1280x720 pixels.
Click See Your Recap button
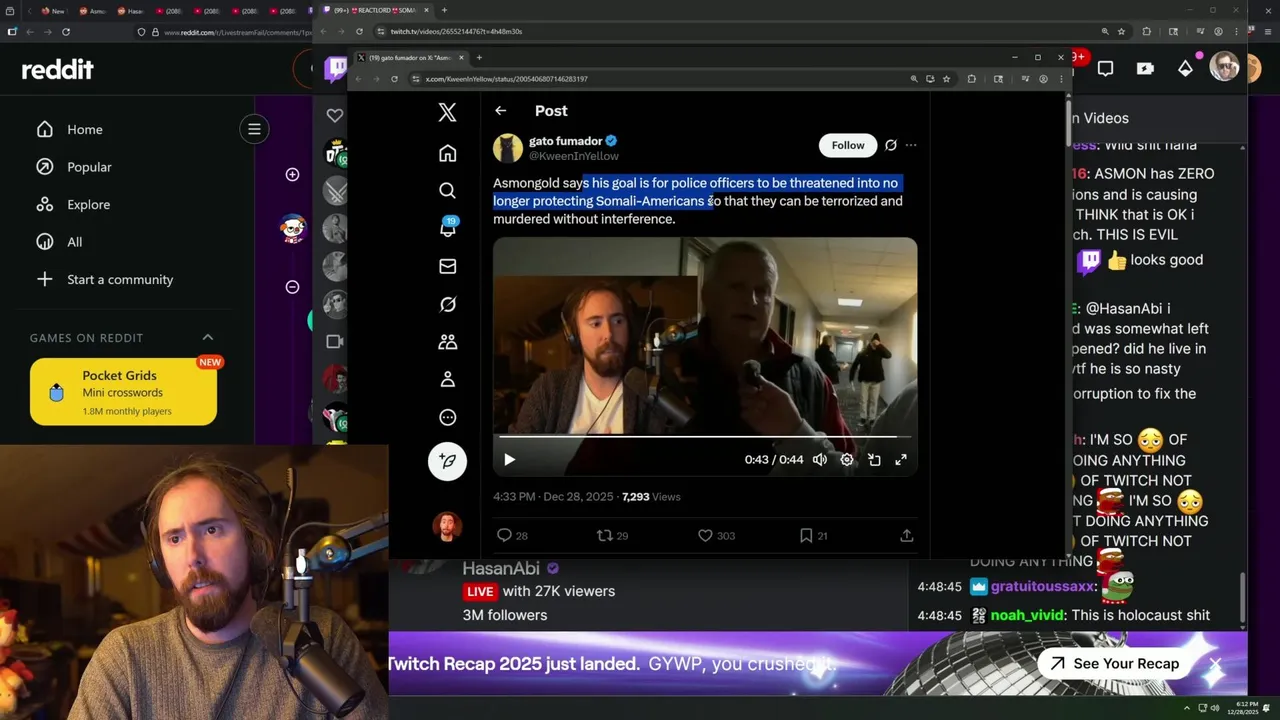[1114, 664]
